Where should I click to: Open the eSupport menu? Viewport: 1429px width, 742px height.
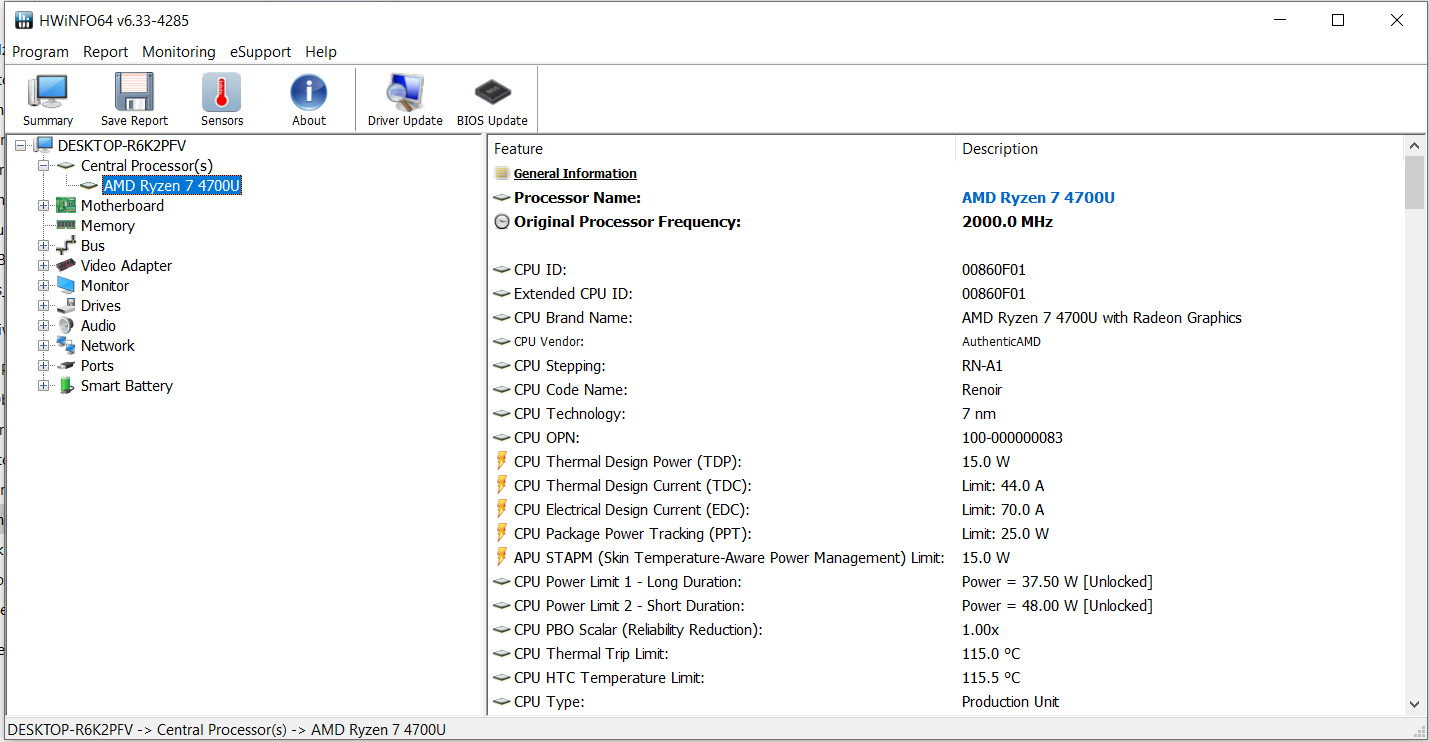[x=260, y=52]
